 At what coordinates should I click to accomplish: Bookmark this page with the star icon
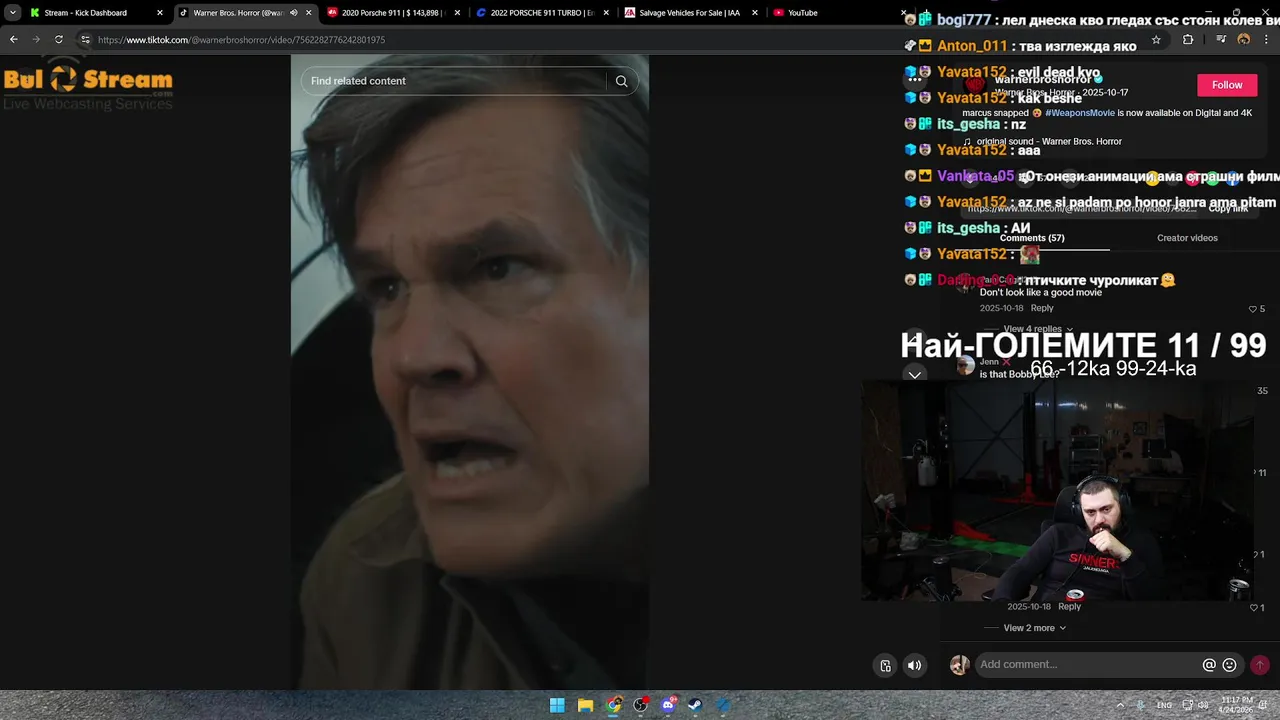pyautogui.click(x=1156, y=40)
